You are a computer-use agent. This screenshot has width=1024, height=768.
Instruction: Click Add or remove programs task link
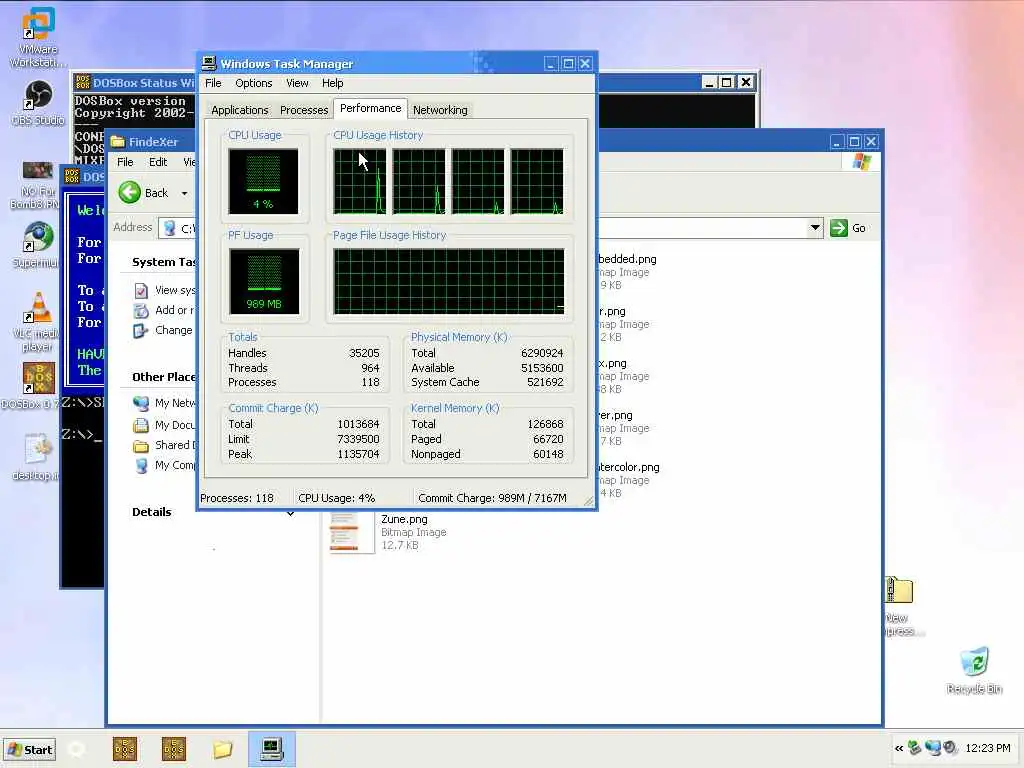tap(165, 310)
